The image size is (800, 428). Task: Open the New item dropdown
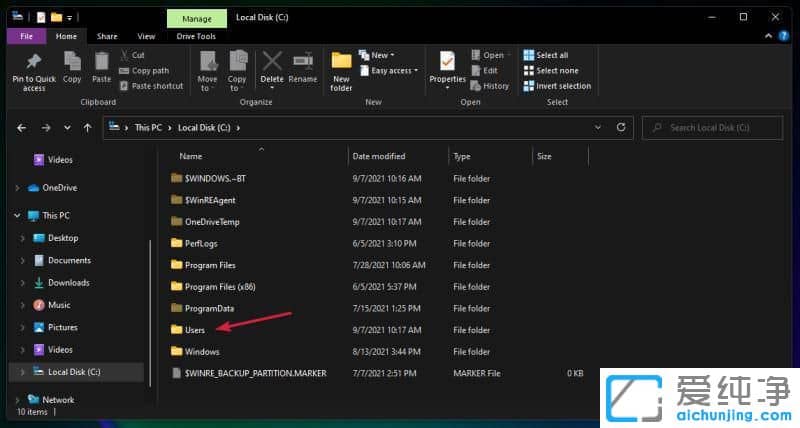377,55
